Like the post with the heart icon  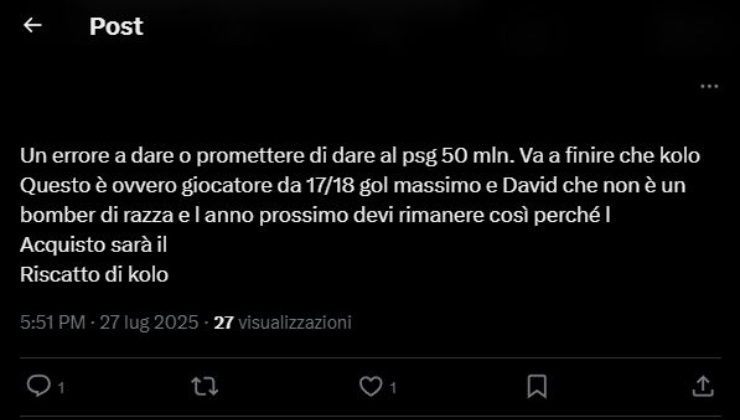[x=371, y=386]
